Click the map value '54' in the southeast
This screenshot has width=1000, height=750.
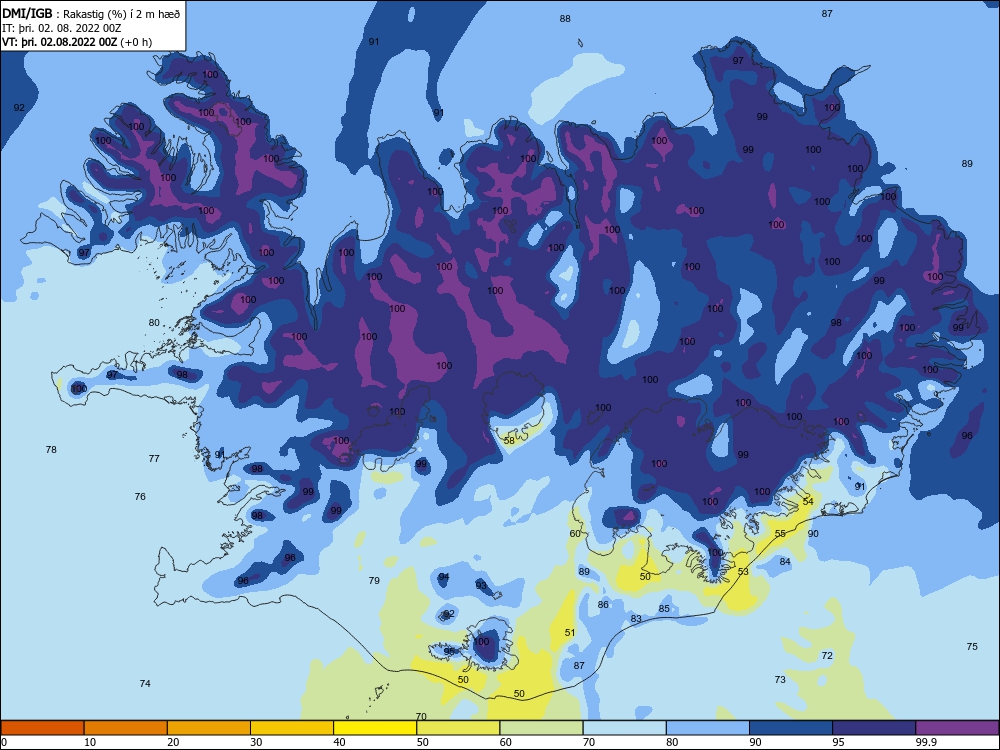(808, 501)
